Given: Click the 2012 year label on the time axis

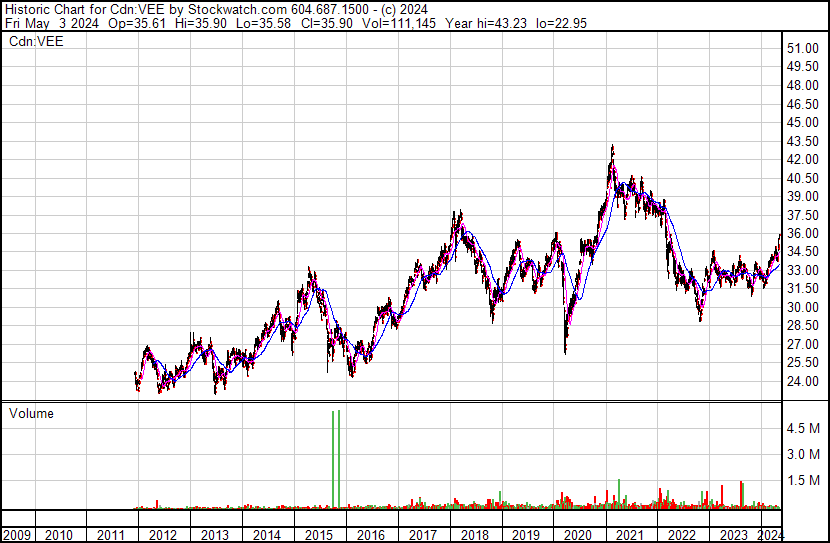Looking at the screenshot, I should (162, 535).
